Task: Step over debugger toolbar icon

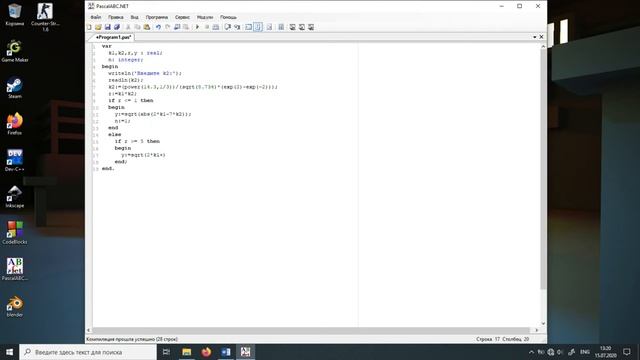Action: [x=228, y=27]
